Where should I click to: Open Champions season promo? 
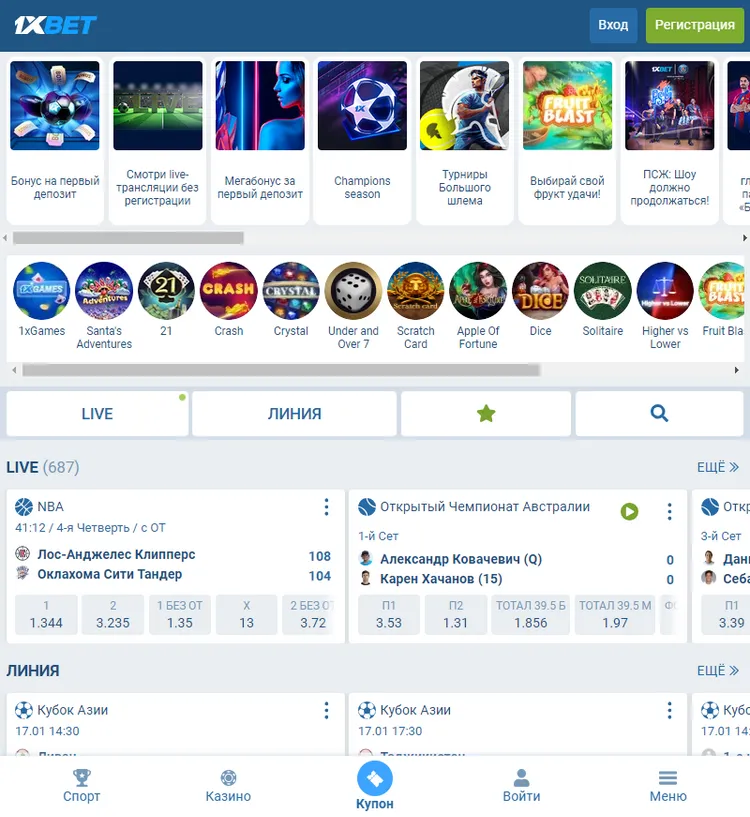pyautogui.click(x=362, y=141)
